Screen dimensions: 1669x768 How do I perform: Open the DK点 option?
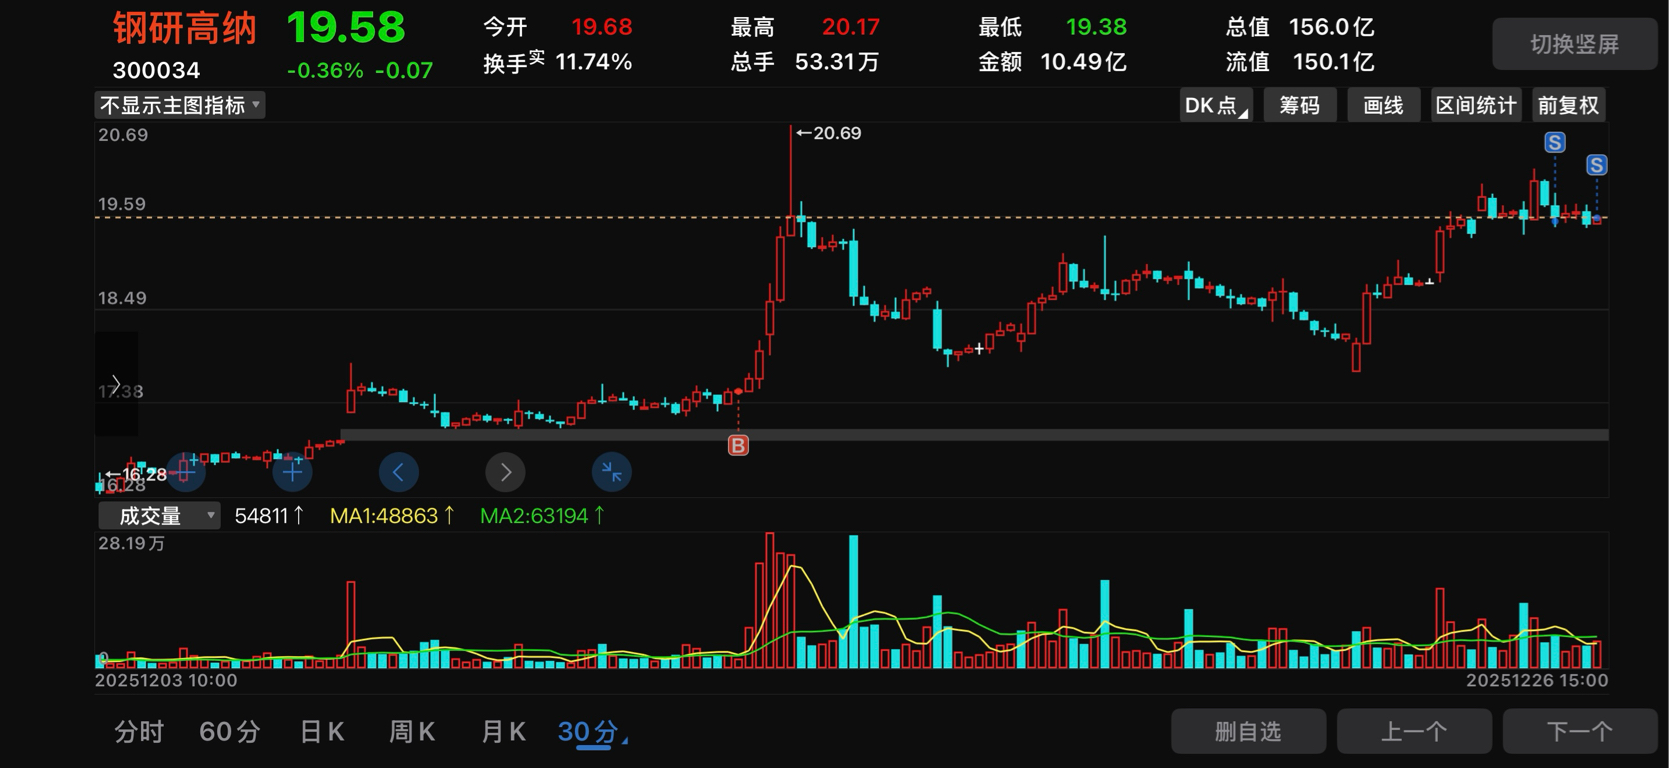(1216, 105)
